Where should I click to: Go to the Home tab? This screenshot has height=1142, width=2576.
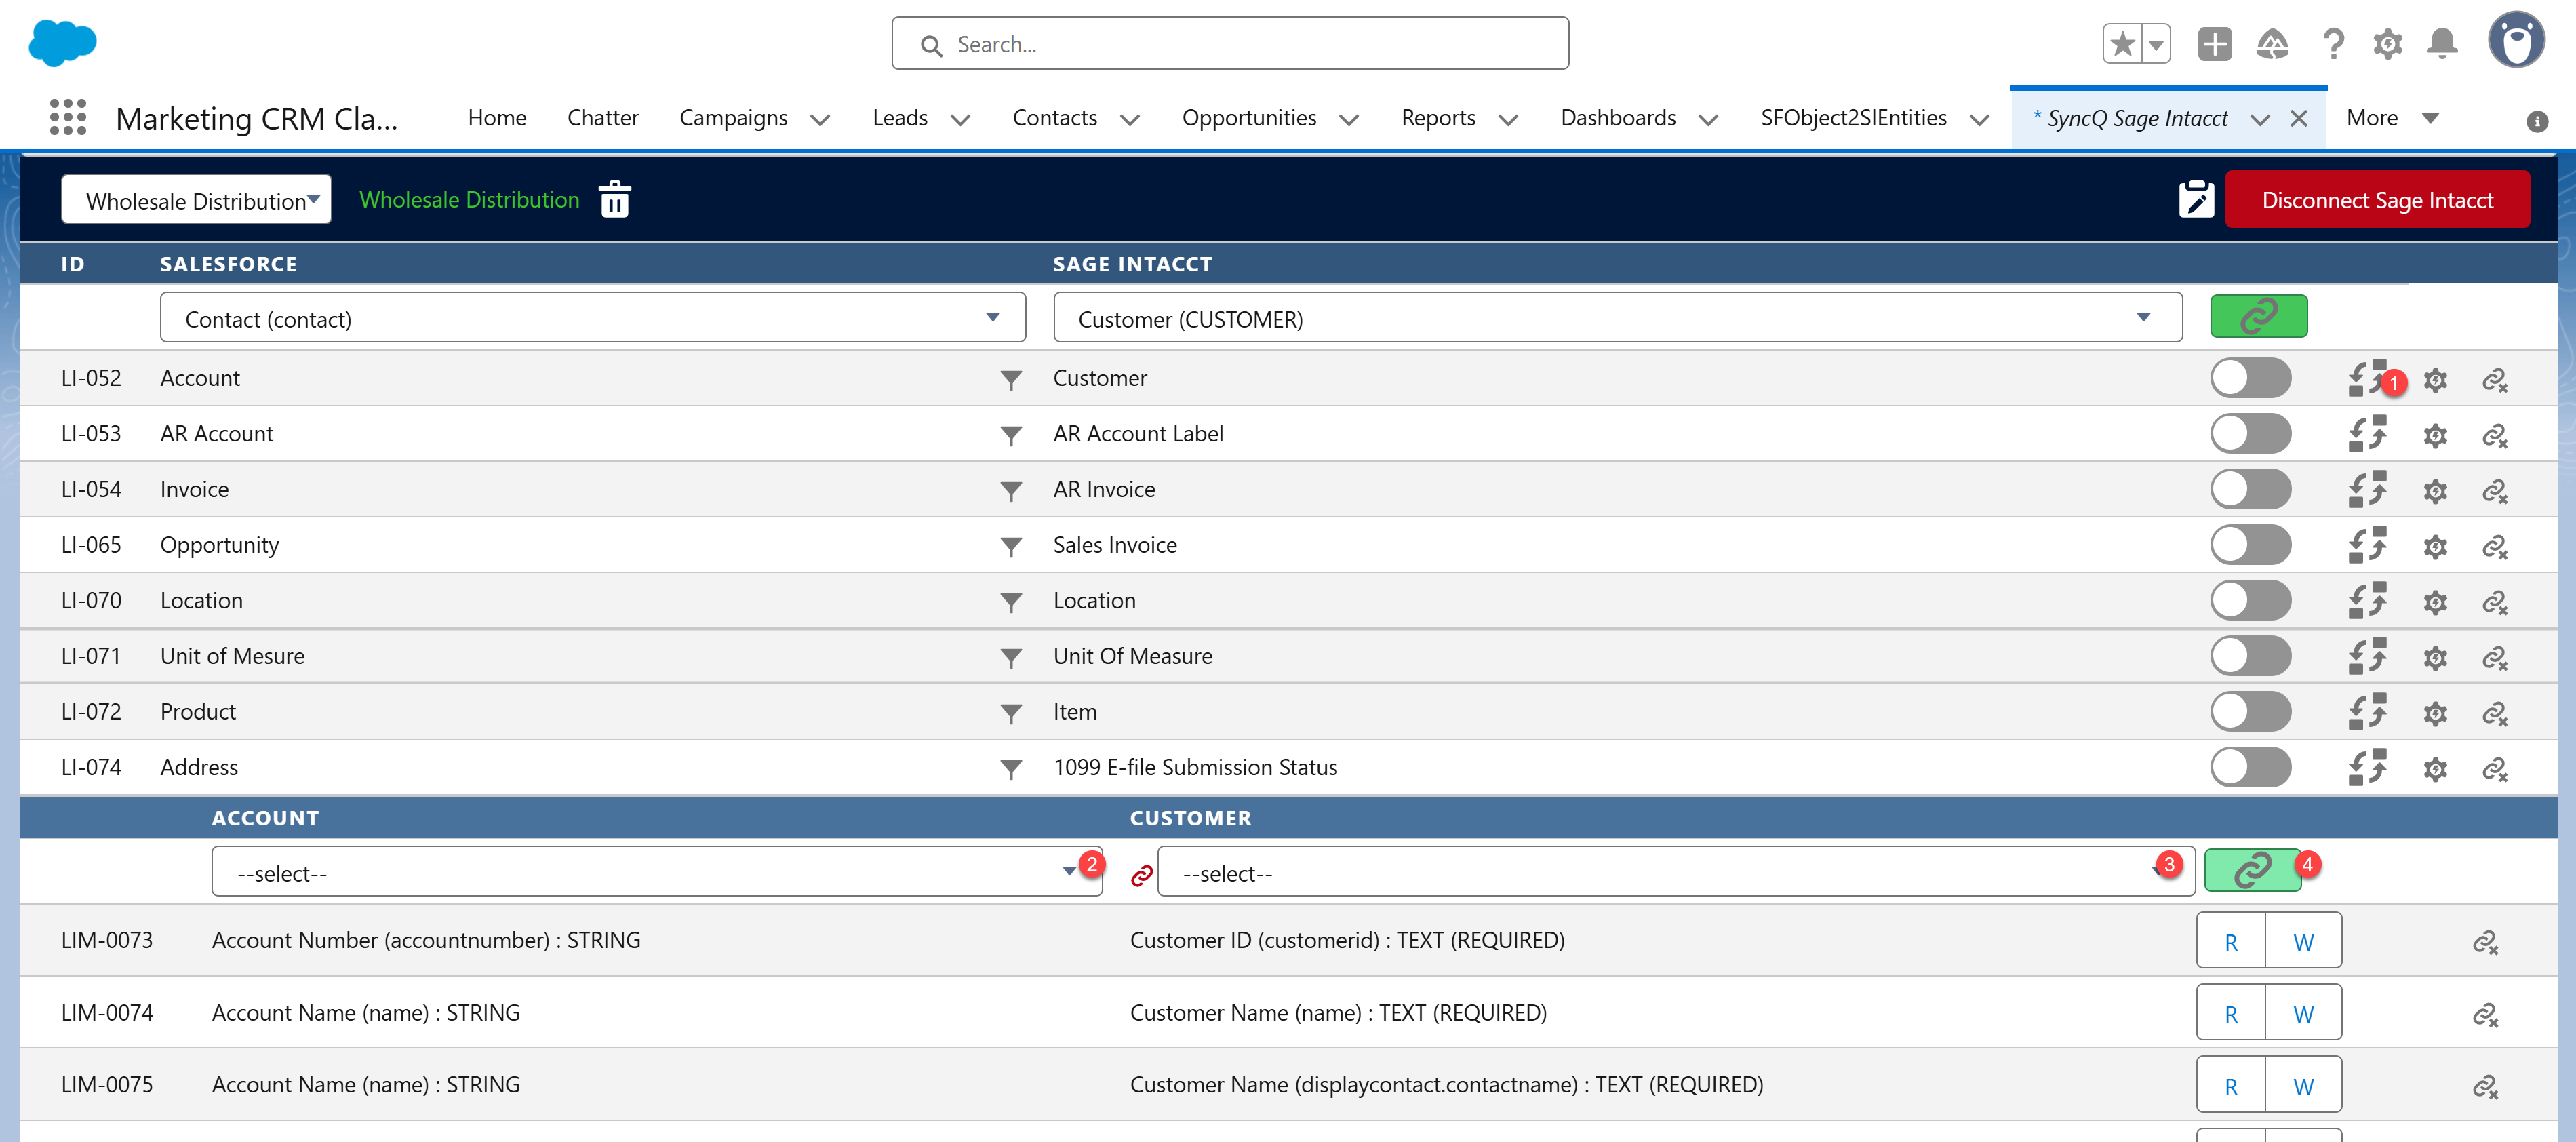[497, 118]
